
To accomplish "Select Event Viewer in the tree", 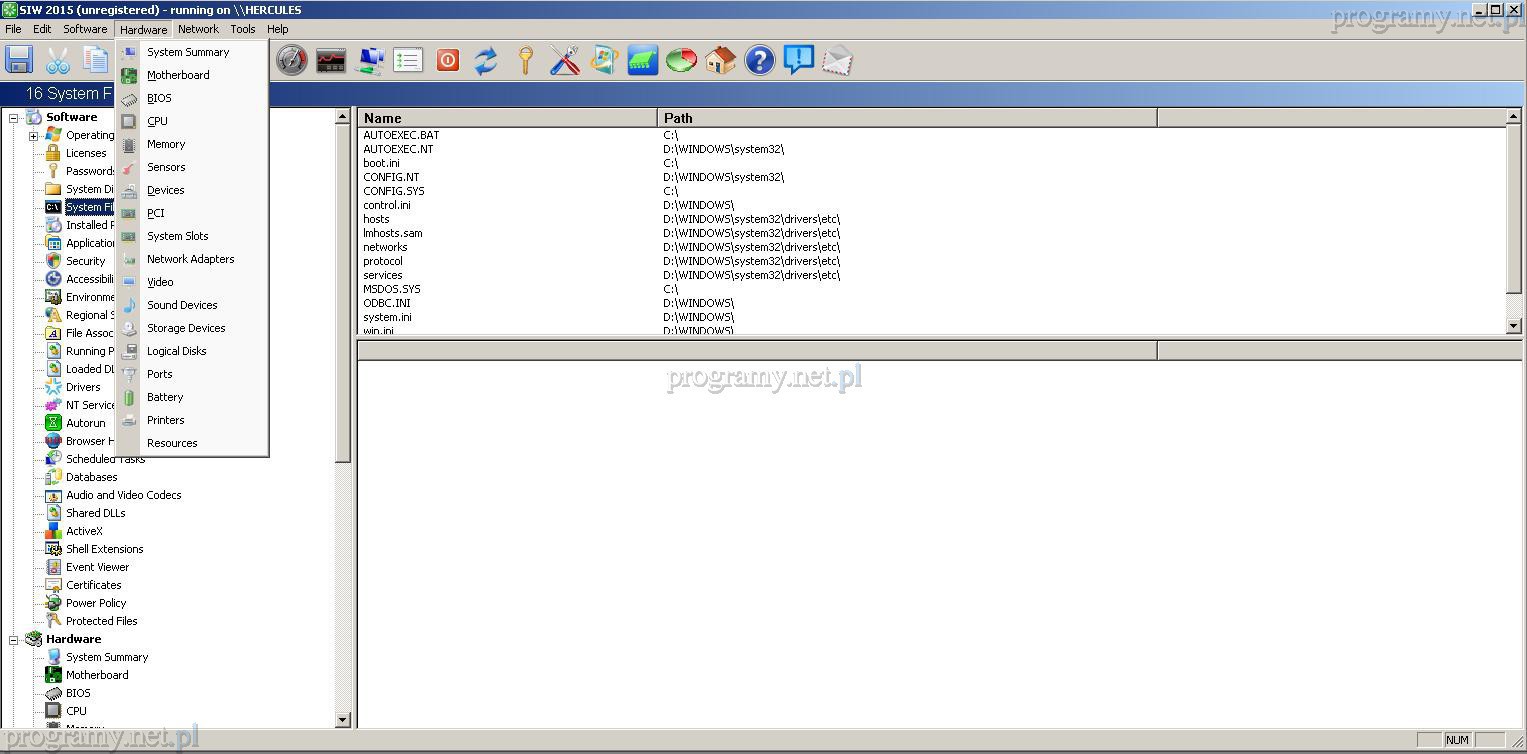I will [97, 567].
